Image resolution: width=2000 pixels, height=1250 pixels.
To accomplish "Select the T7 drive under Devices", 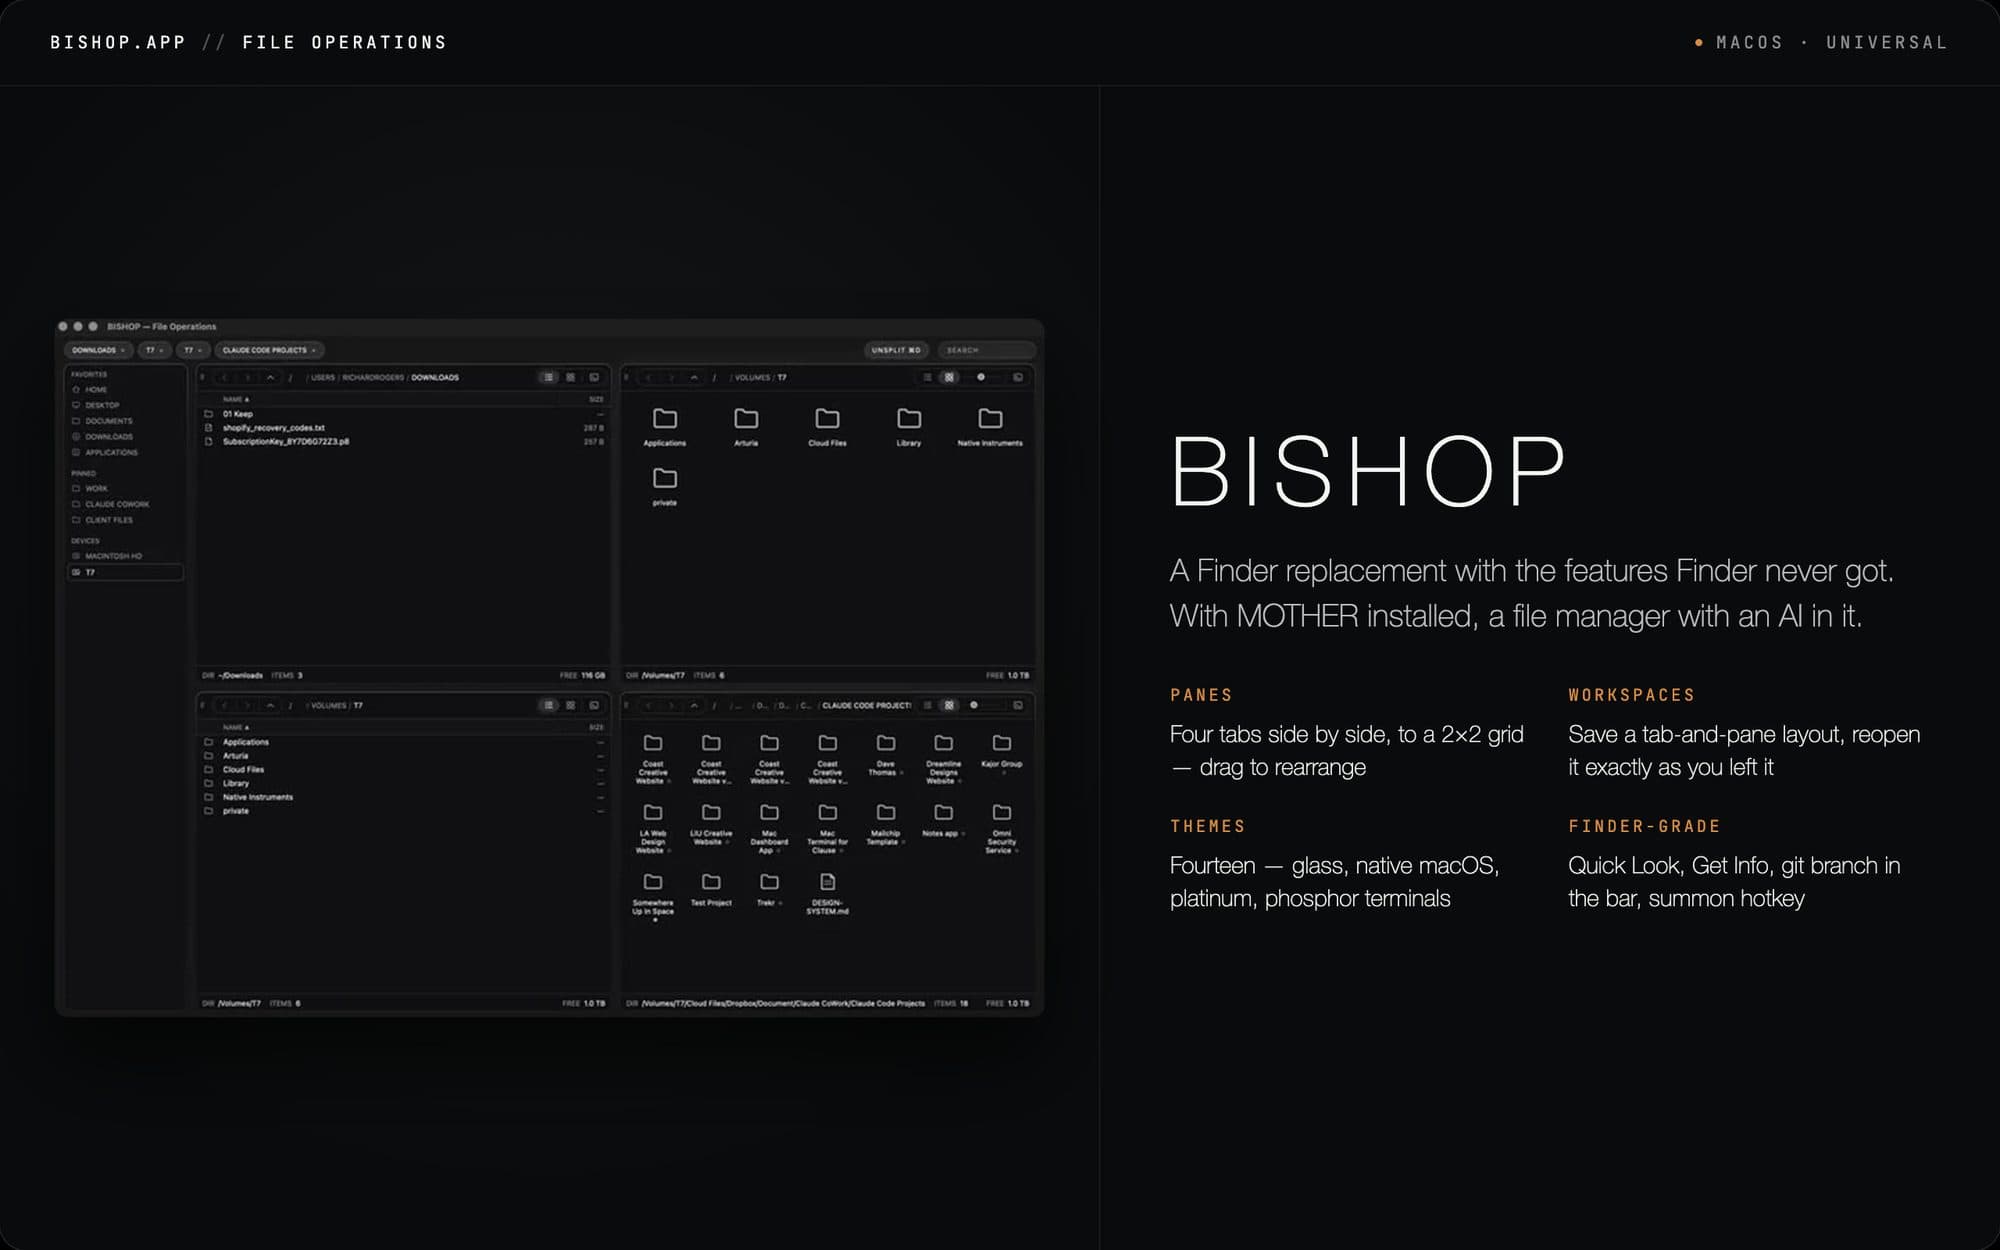I will tap(125, 572).
